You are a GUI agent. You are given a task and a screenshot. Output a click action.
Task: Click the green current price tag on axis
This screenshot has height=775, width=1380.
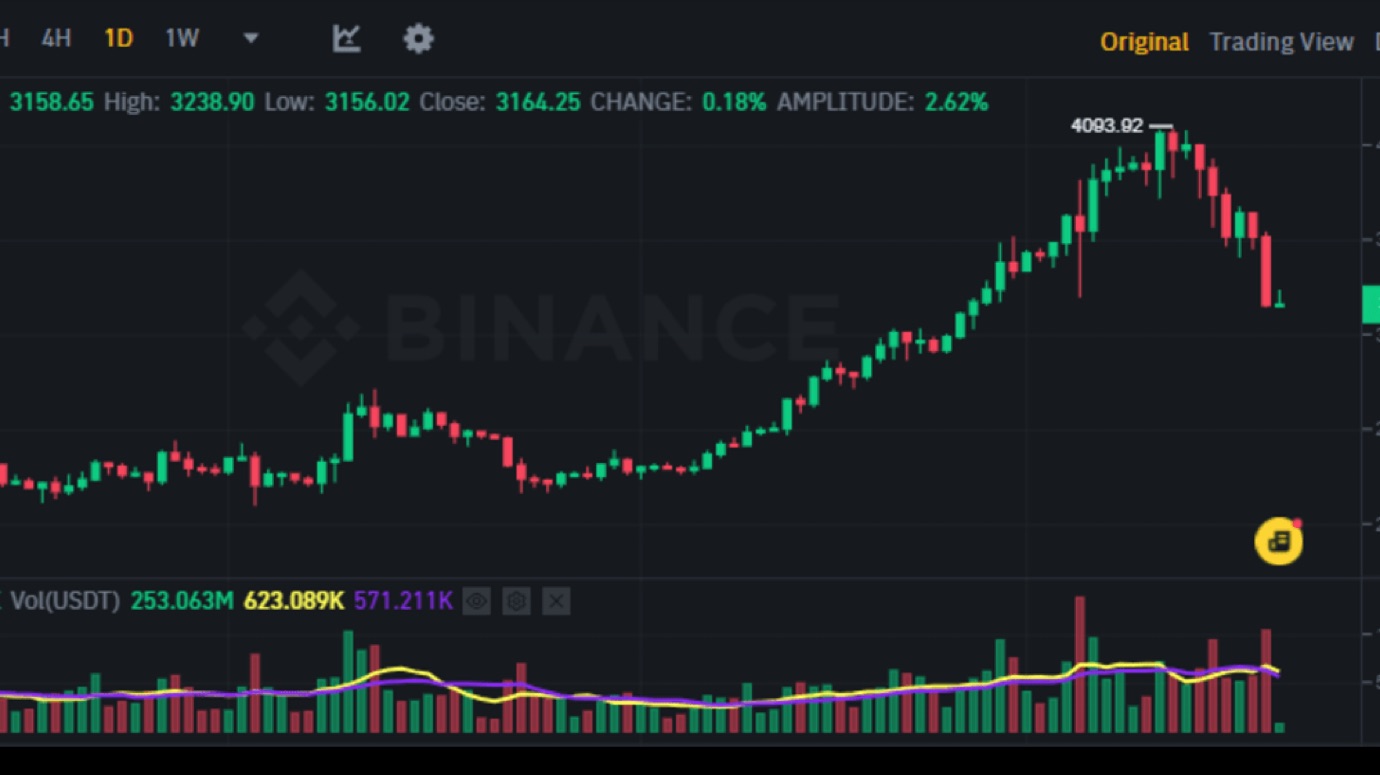(x=1371, y=304)
